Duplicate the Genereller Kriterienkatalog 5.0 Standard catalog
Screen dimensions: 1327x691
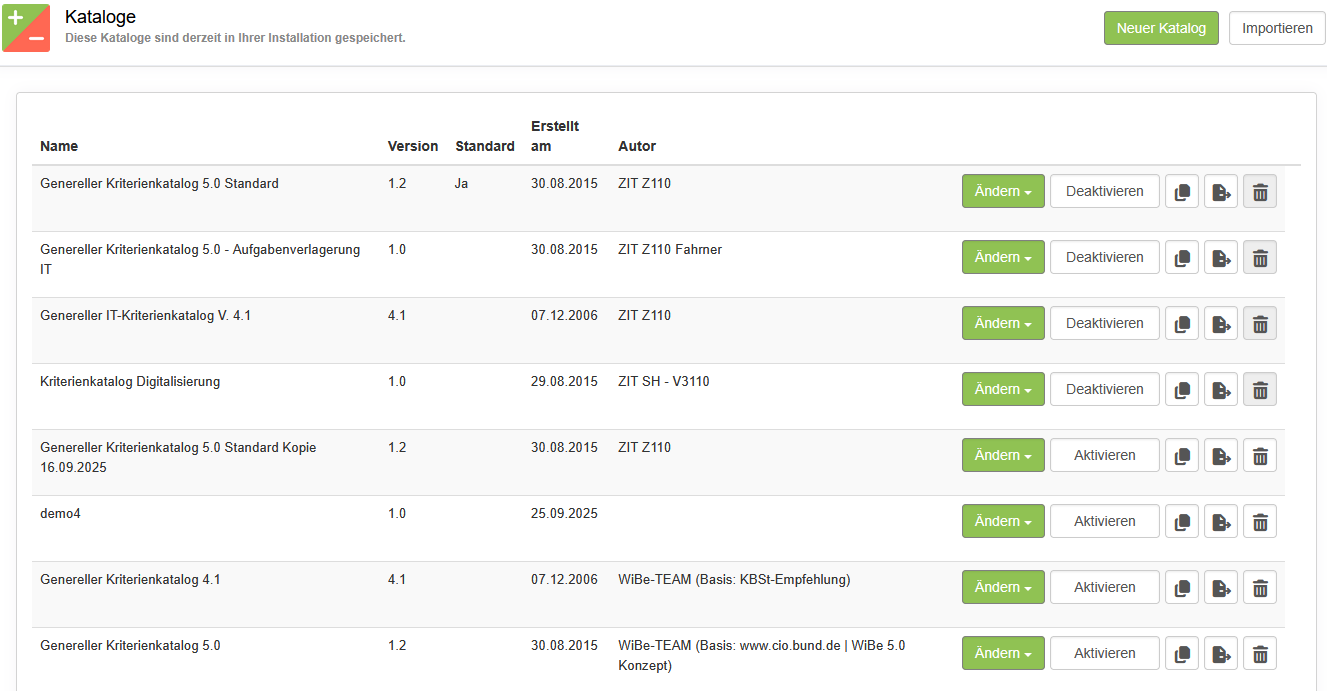coord(1181,192)
